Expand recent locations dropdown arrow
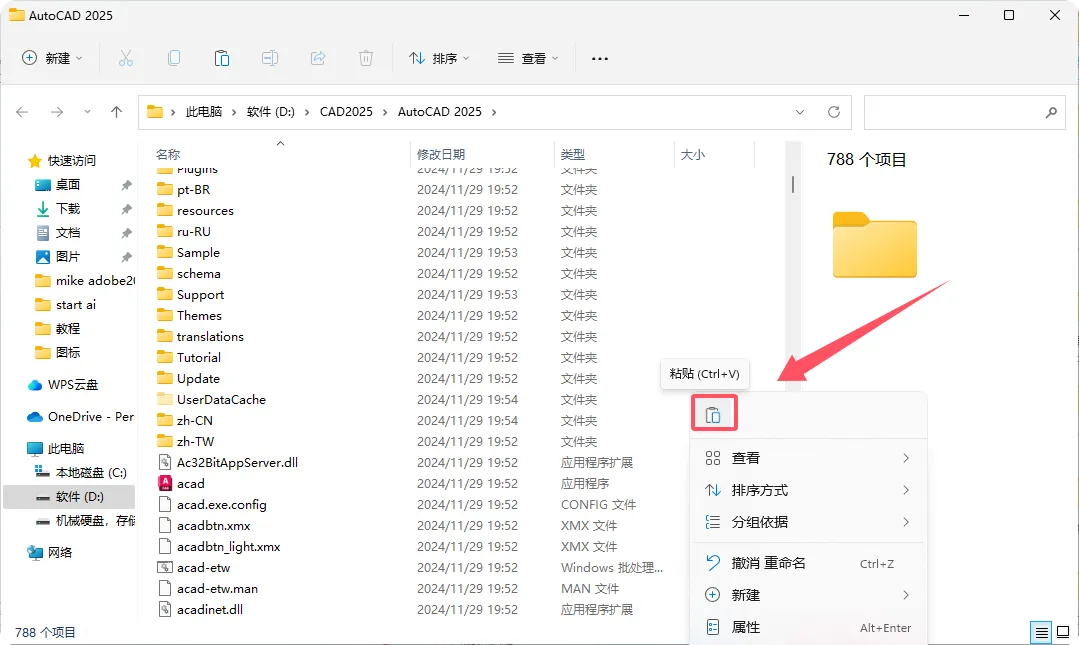This screenshot has width=1079, height=645. pos(87,112)
